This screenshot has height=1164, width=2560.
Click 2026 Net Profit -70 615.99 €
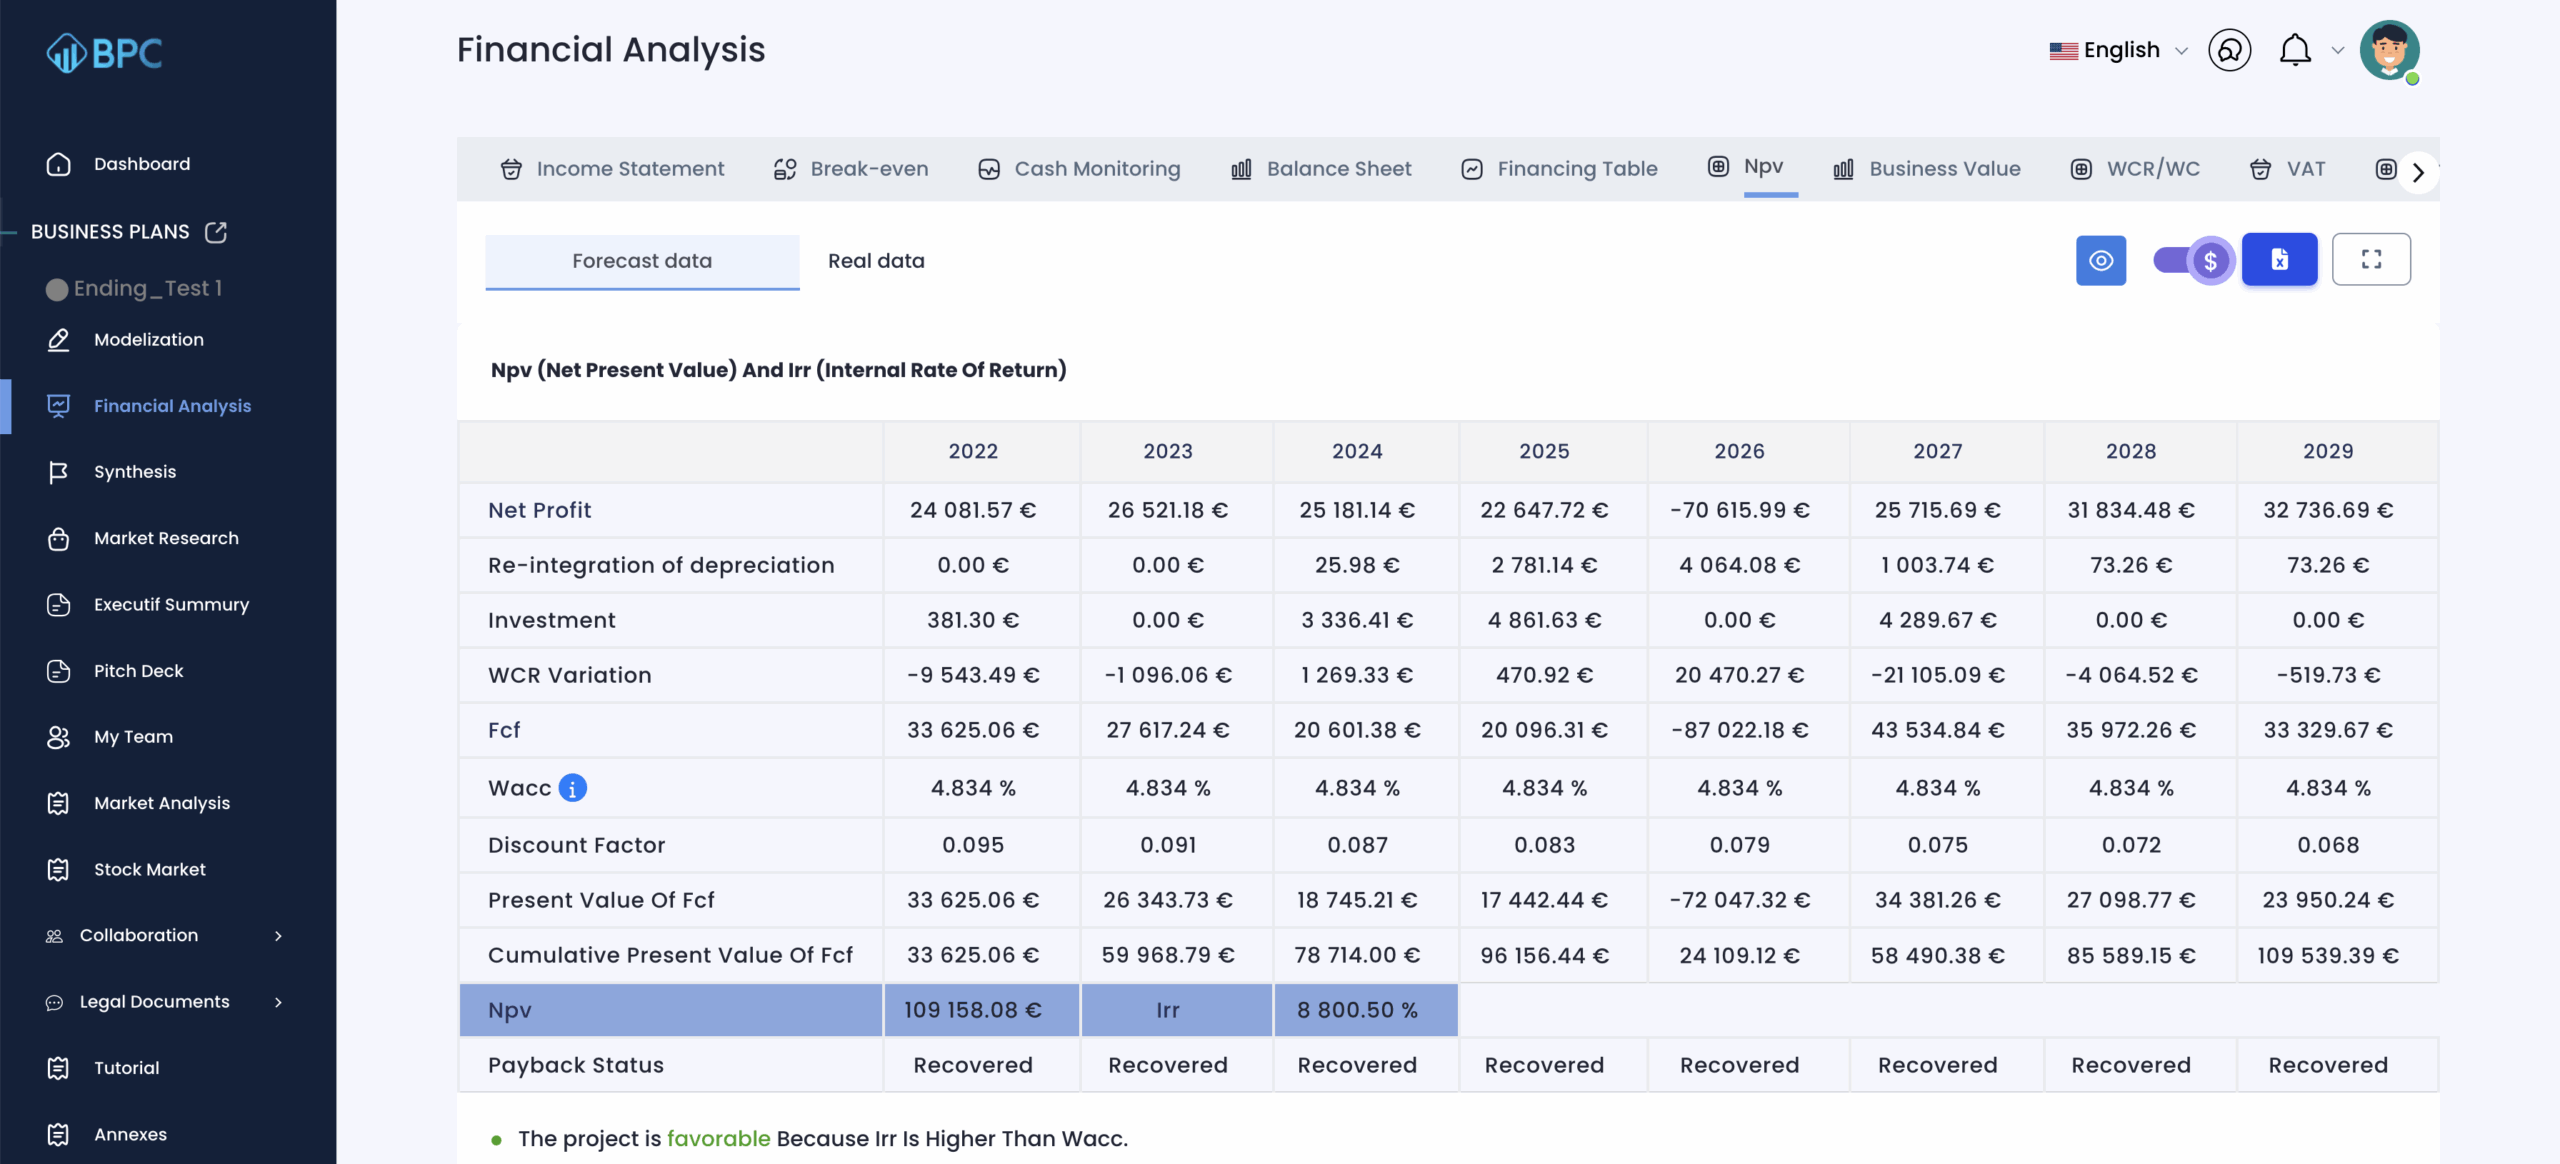1739,510
